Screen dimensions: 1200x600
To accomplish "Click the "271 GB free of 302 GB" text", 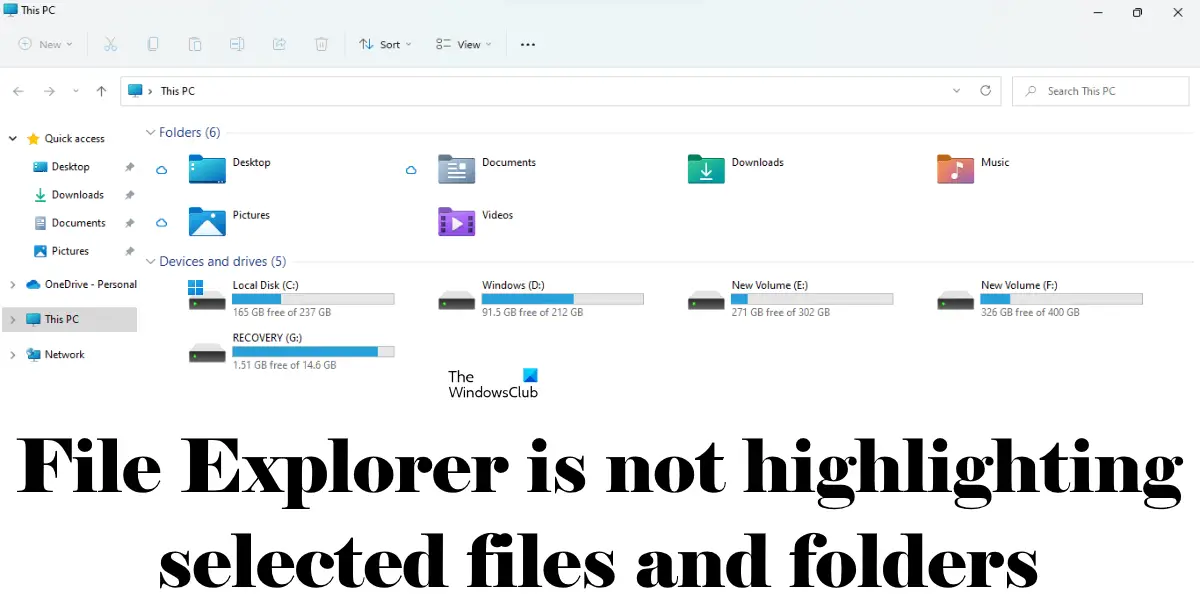I will [x=781, y=313].
